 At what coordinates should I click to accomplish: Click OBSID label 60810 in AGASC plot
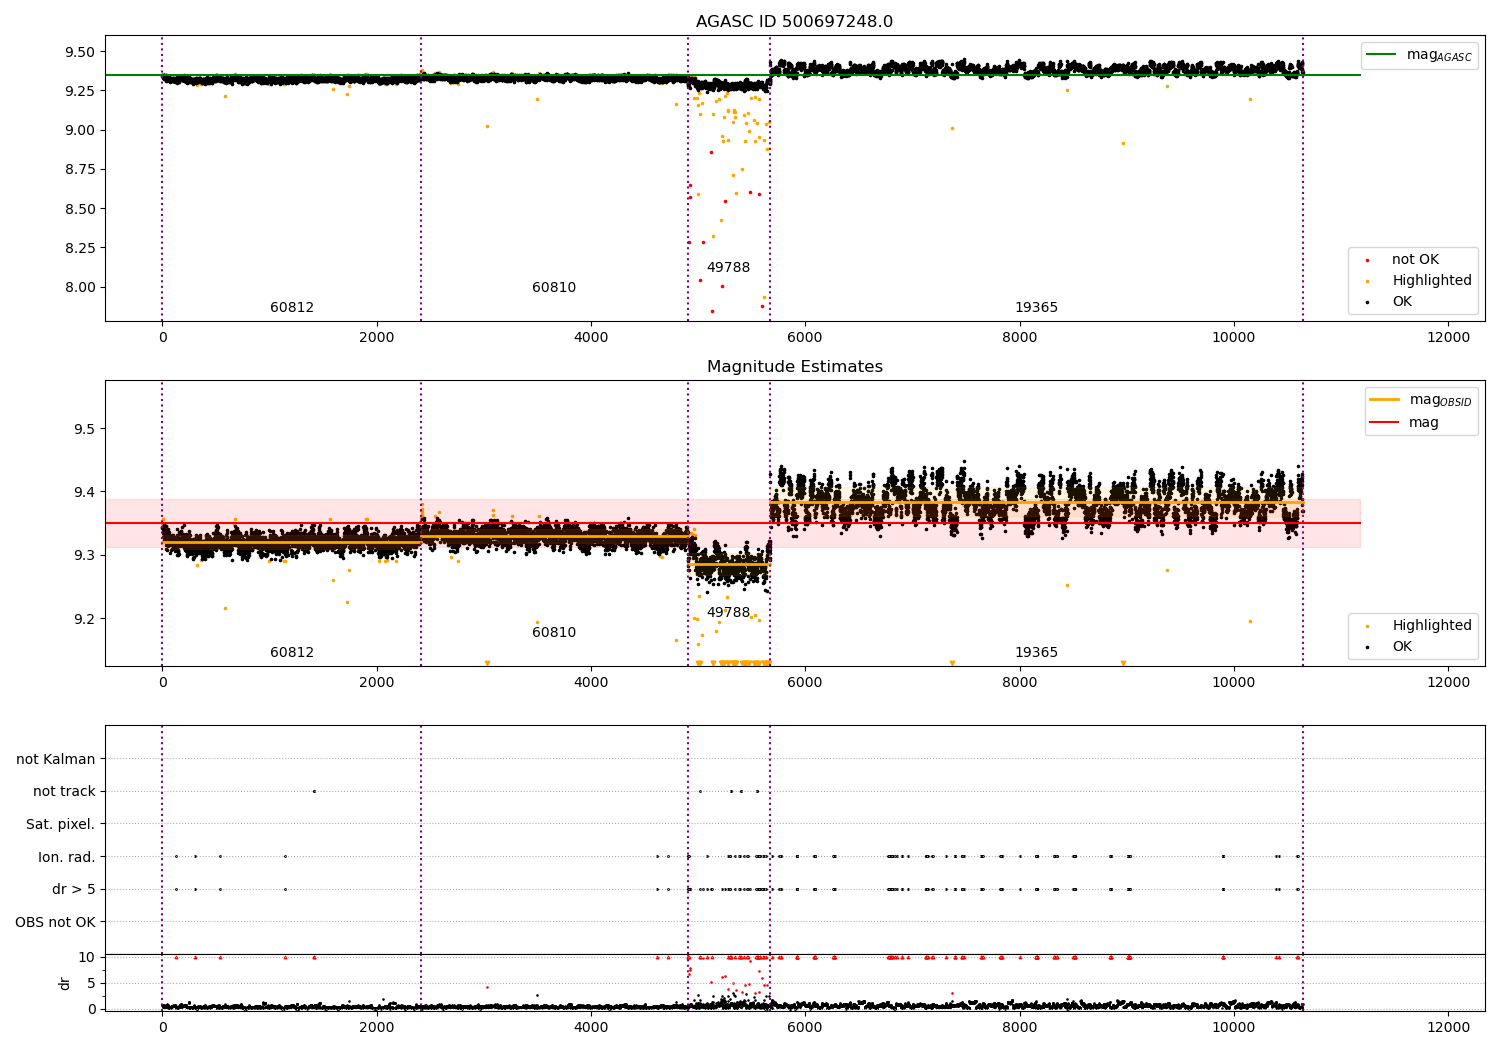pyautogui.click(x=554, y=288)
